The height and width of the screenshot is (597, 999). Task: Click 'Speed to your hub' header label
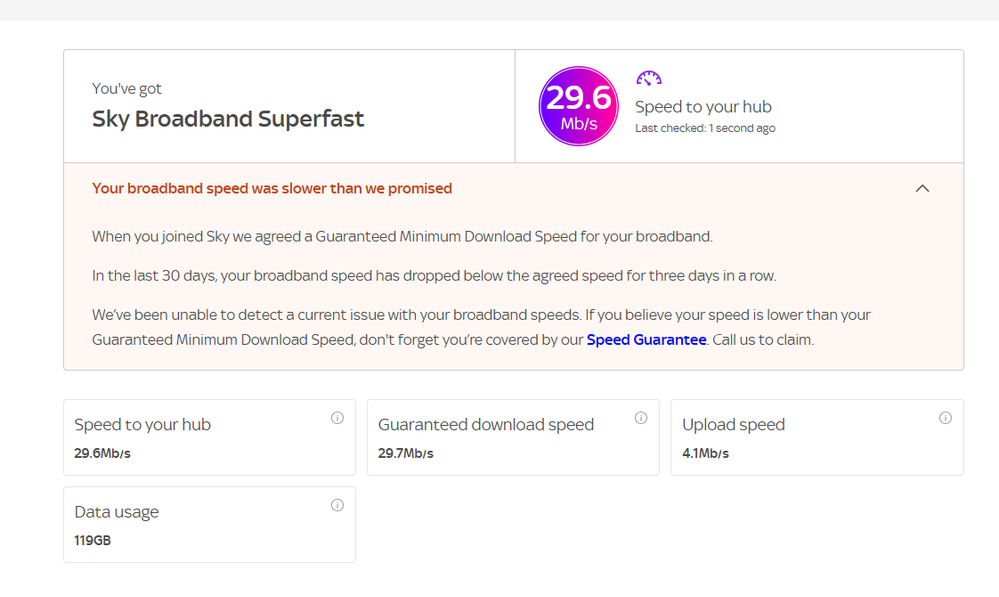click(703, 106)
